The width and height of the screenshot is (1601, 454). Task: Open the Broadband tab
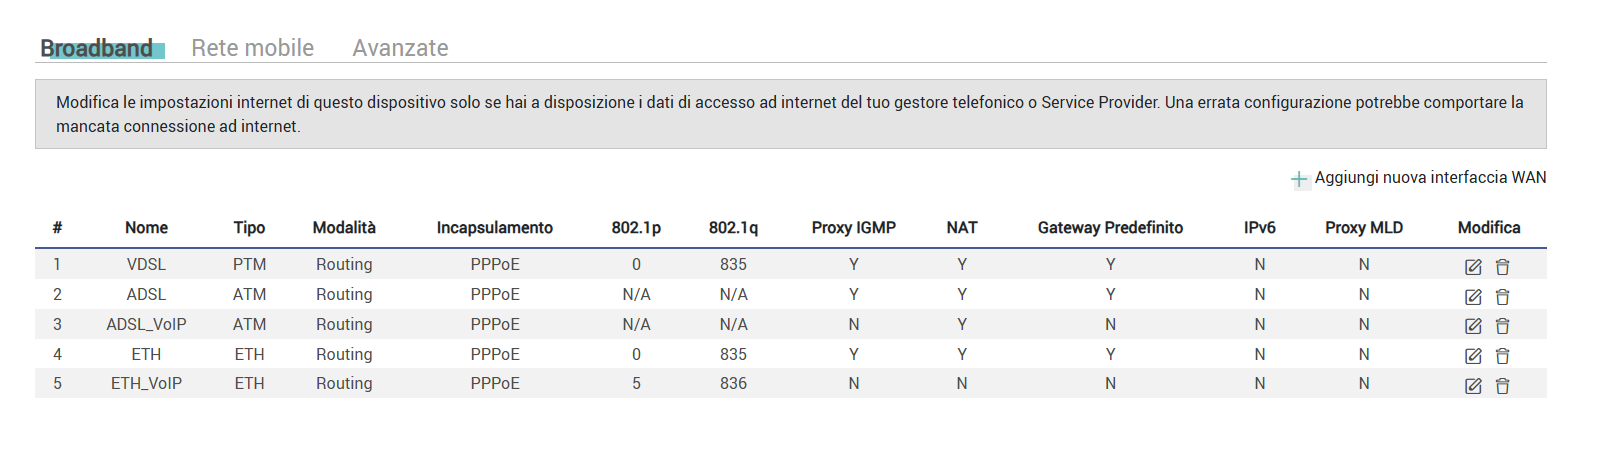click(x=97, y=48)
